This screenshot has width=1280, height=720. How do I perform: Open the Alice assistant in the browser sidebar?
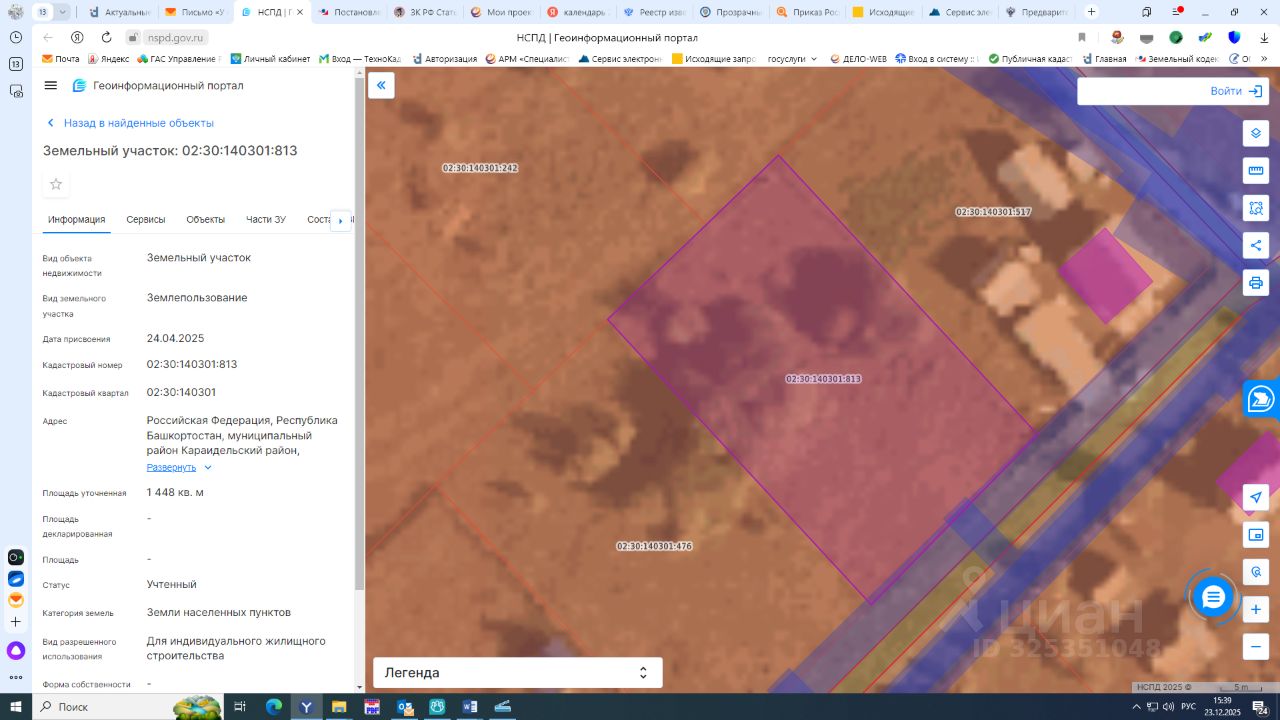point(16,651)
